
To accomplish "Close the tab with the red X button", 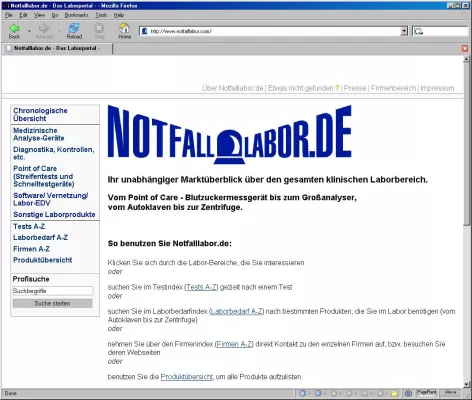I will click(465, 49).
